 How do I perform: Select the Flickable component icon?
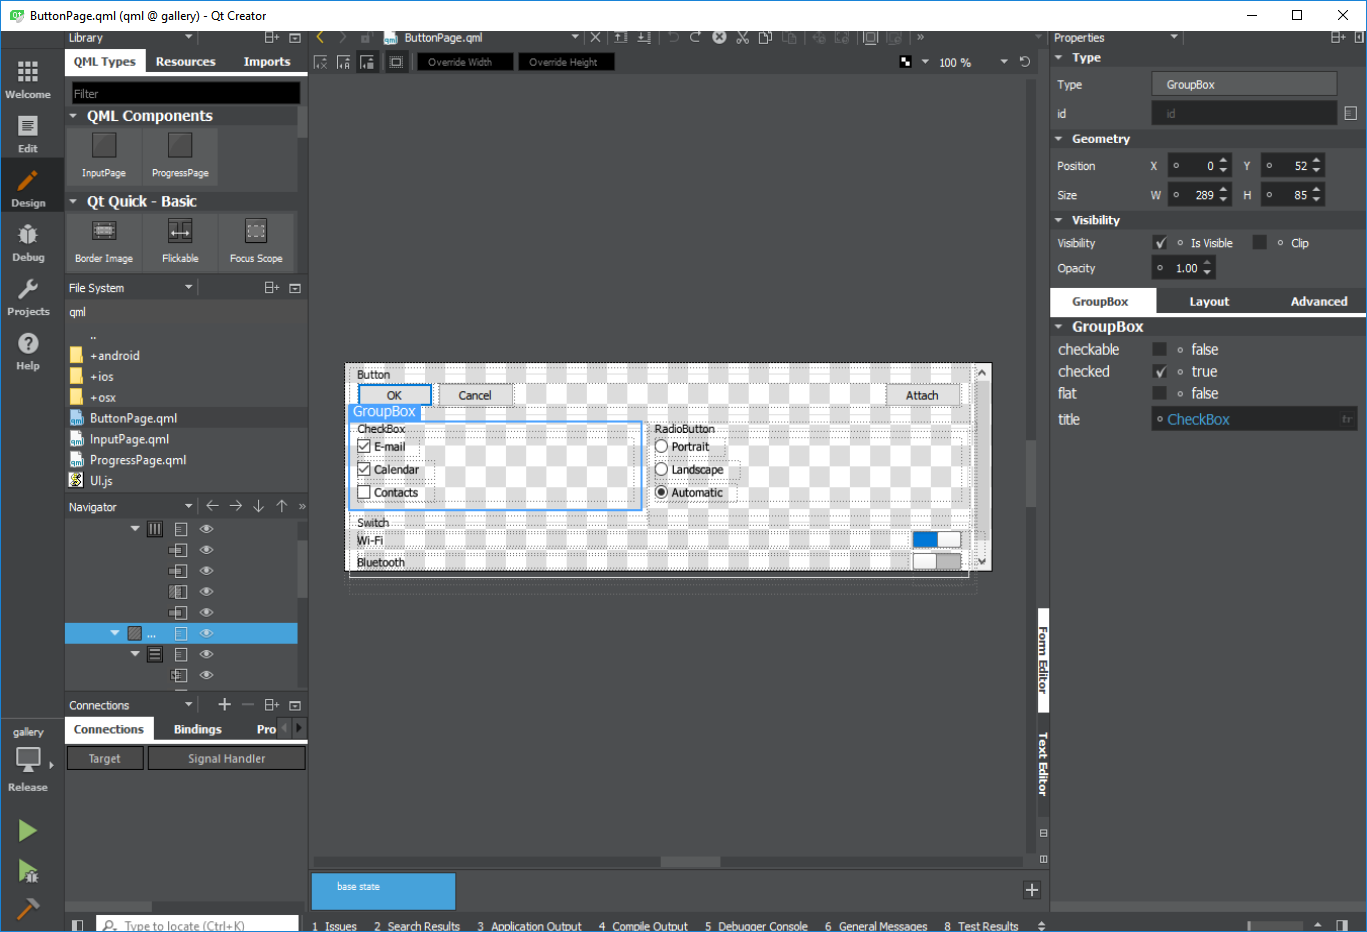point(180,240)
